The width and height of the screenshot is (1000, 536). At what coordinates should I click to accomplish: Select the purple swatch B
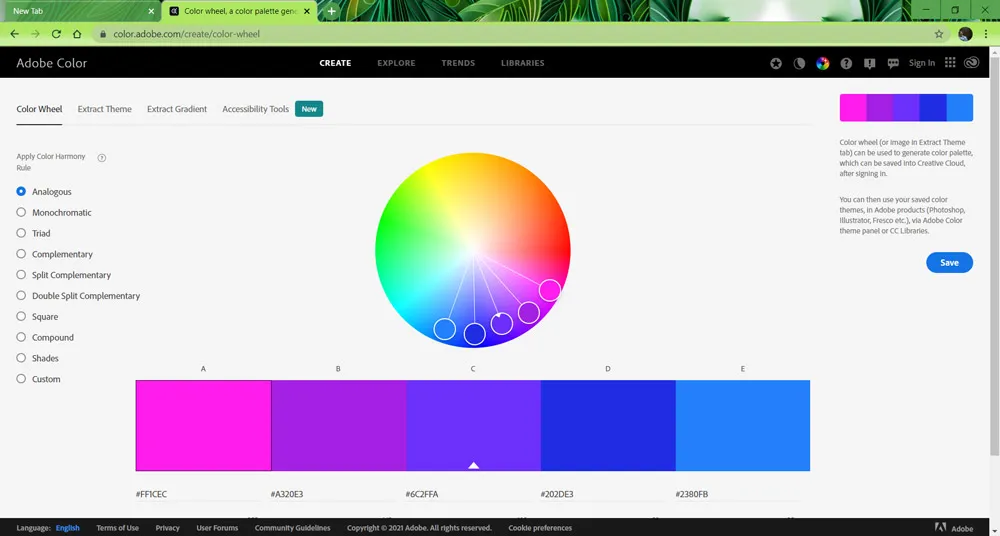click(339, 426)
